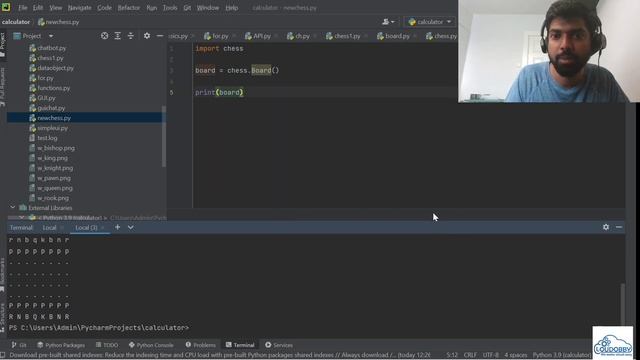Click the Python 3.9 interpreter in status bar
Viewport: 640px width, 360px height.
(x=562, y=355)
